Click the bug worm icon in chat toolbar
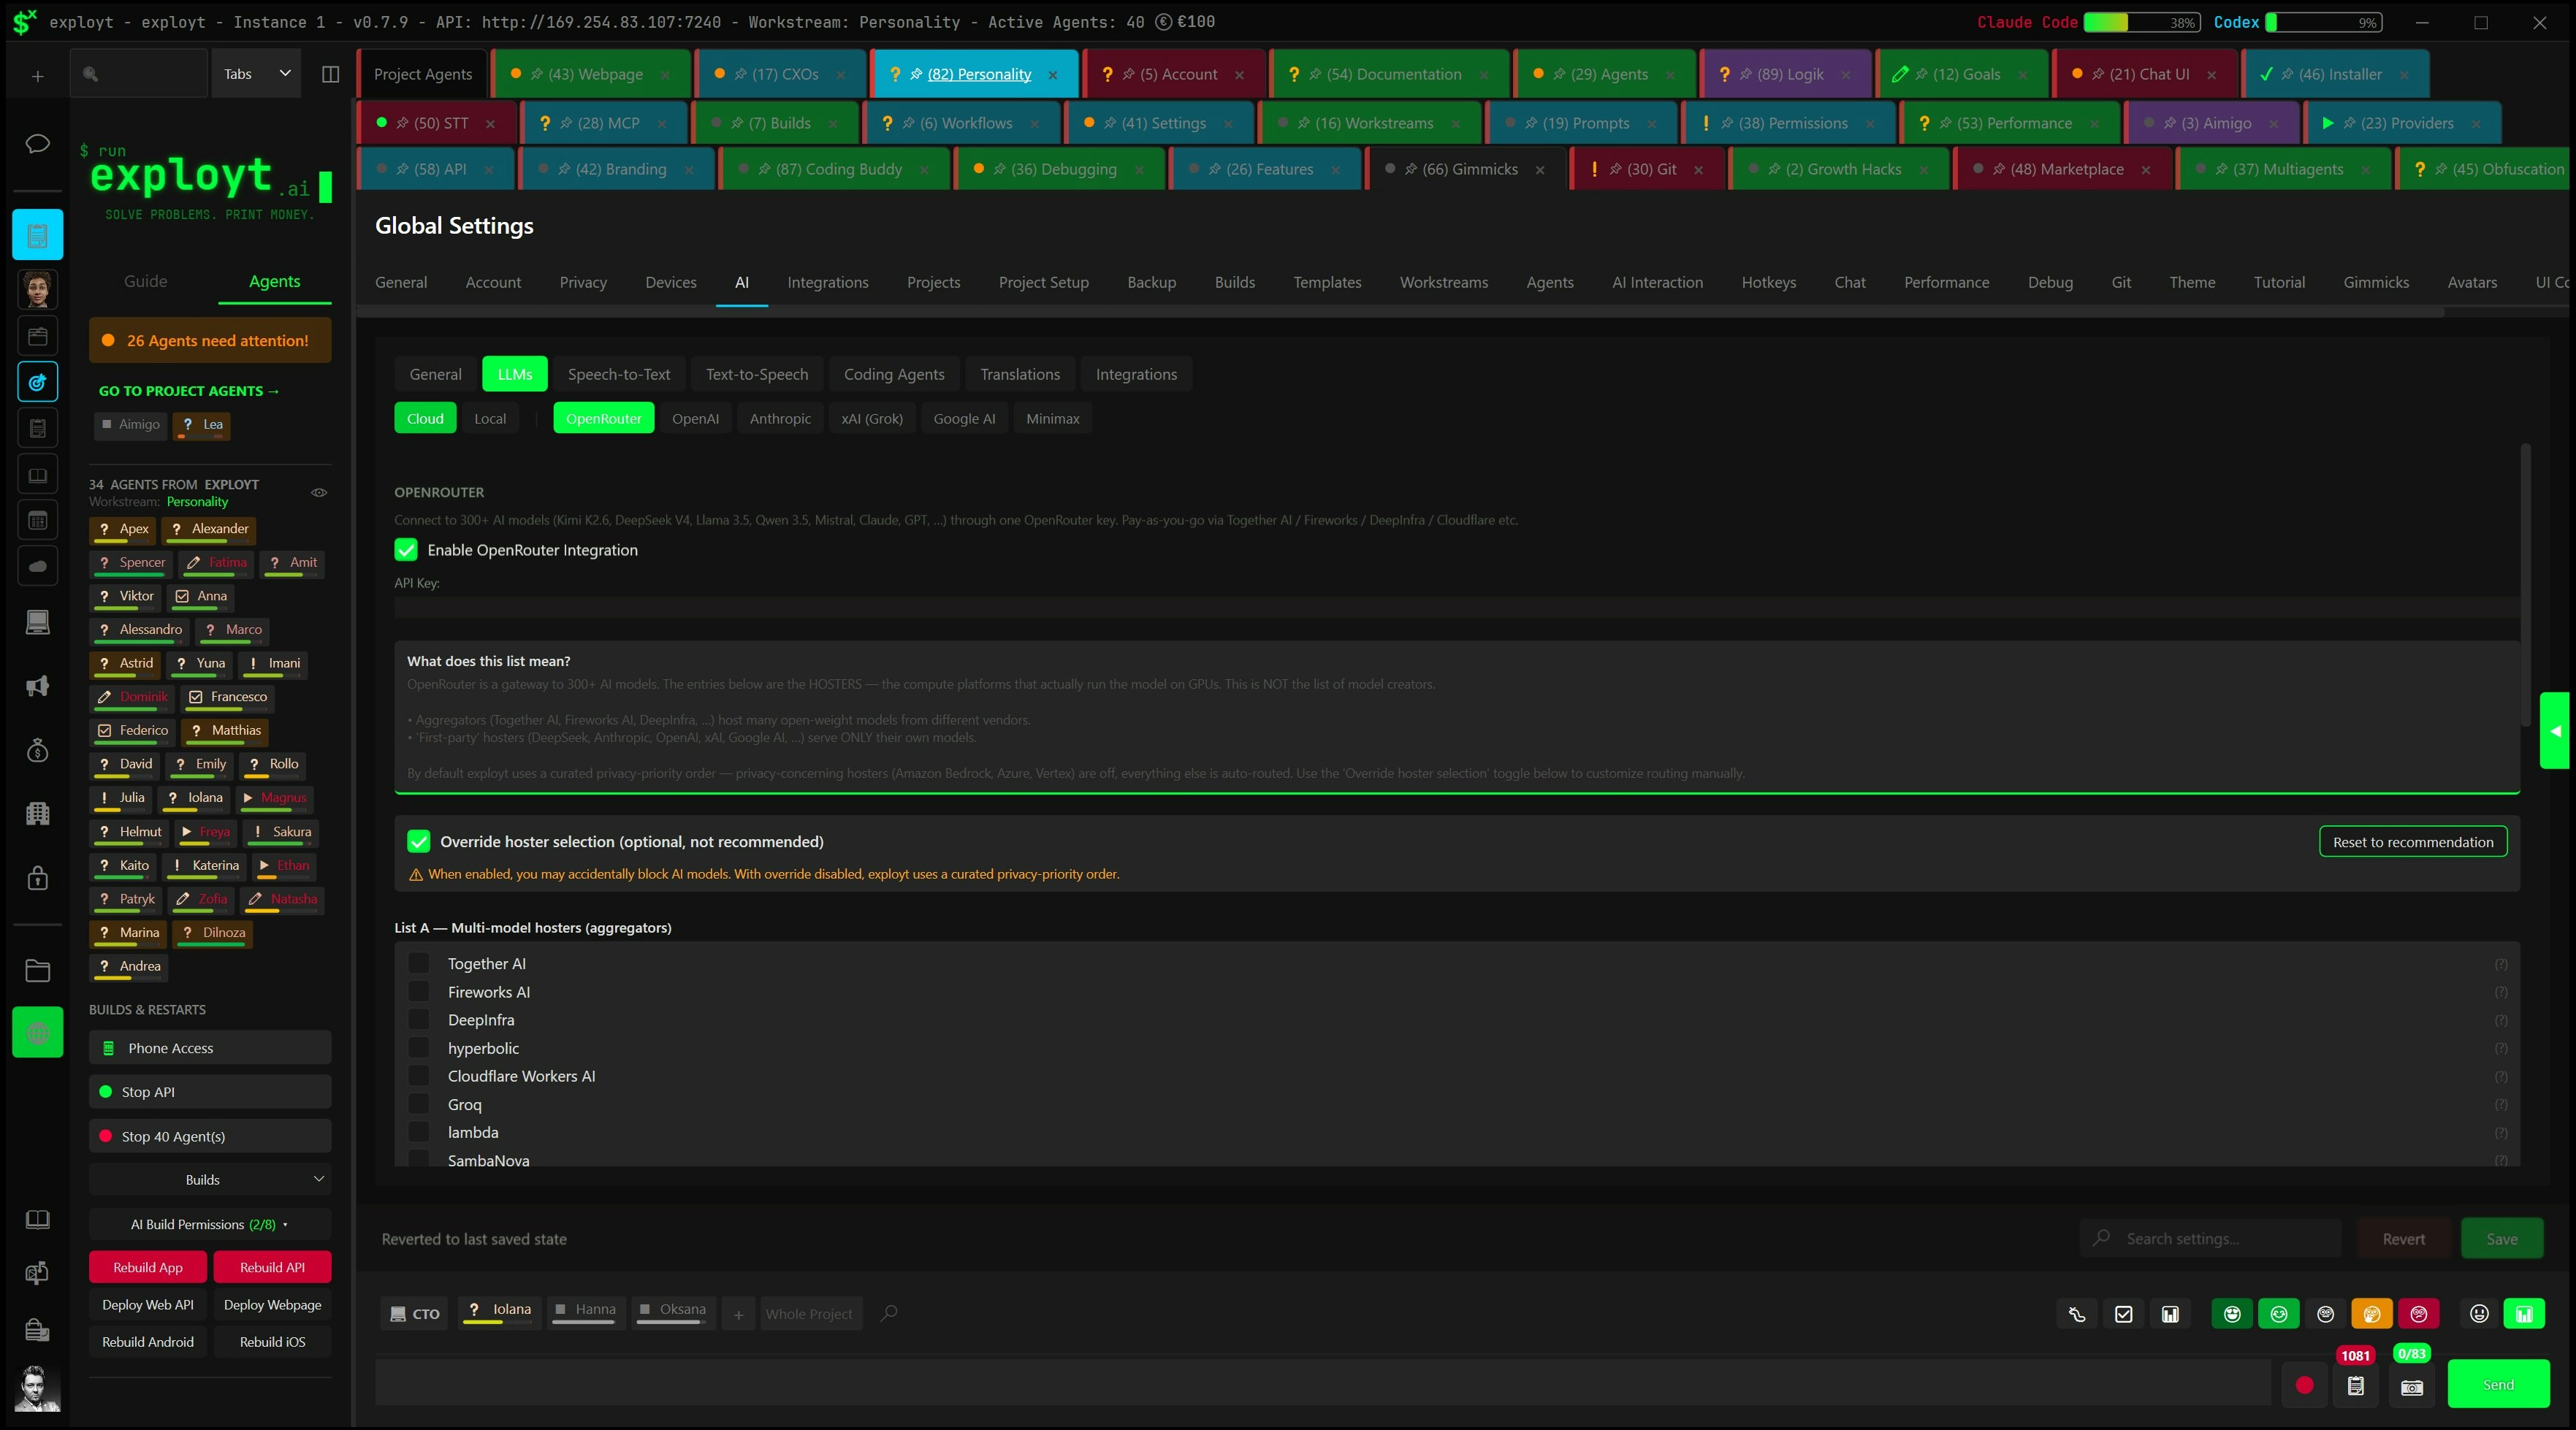 click(x=2077, y=1314)
